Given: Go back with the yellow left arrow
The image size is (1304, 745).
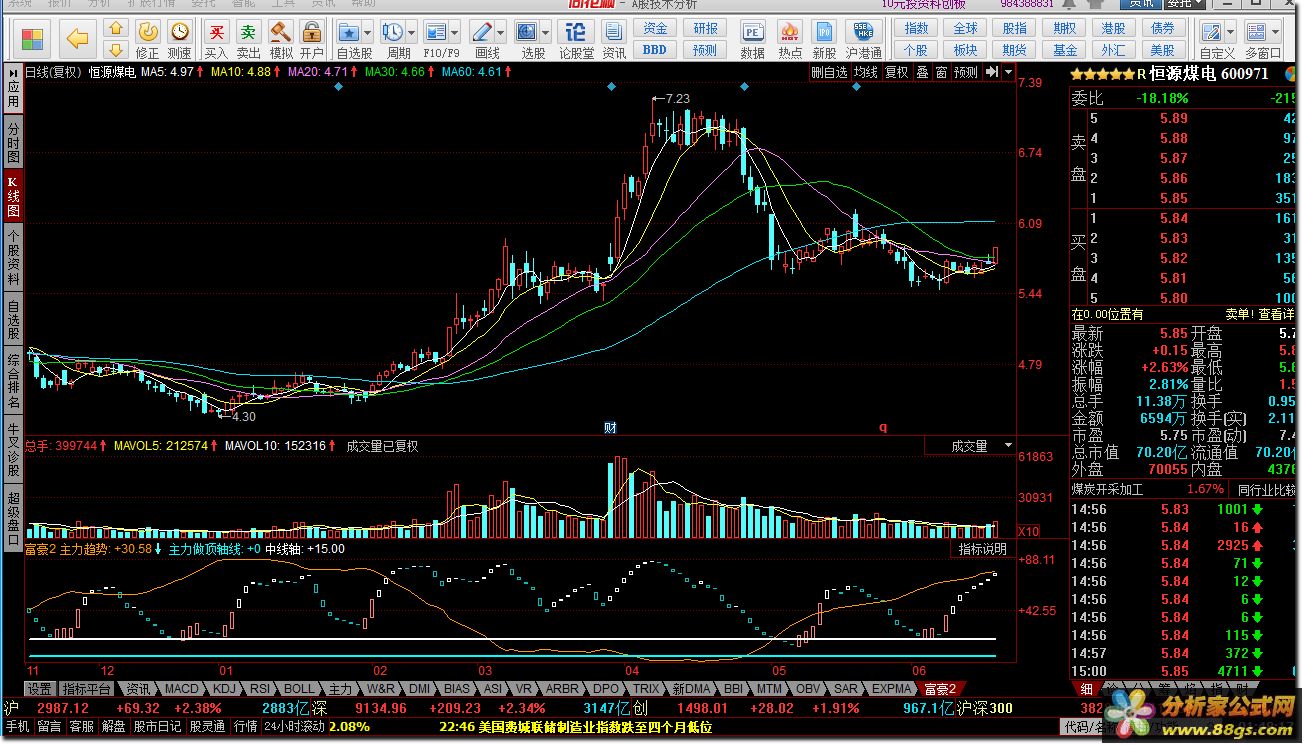Looking at the screenshot, I should (77, 40).
